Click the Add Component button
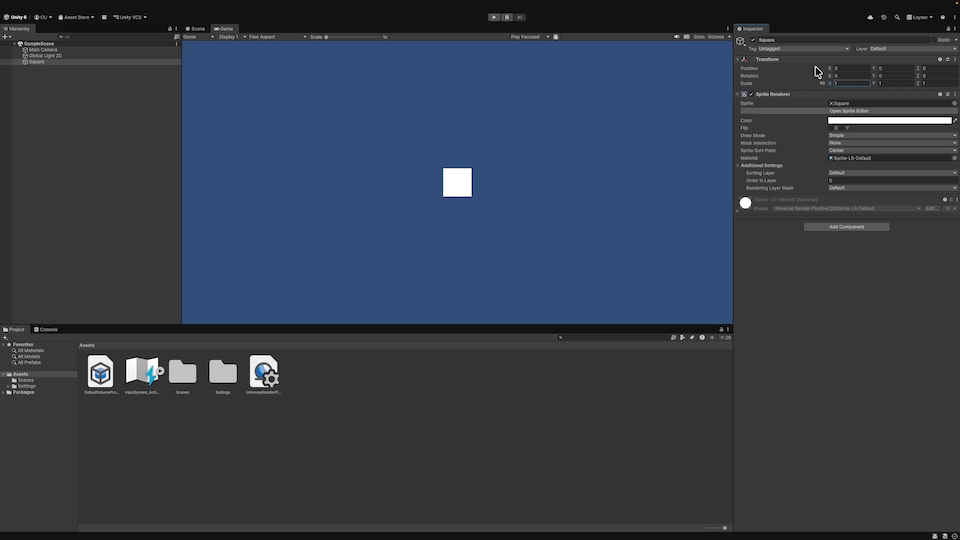The width and height of the screenshot is (960, 540). click(846, 227)
